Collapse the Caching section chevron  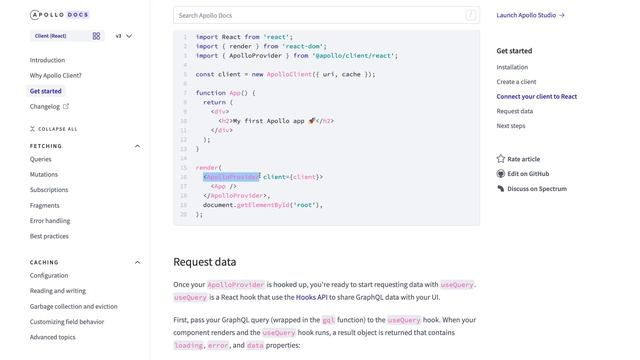[137, 262]
